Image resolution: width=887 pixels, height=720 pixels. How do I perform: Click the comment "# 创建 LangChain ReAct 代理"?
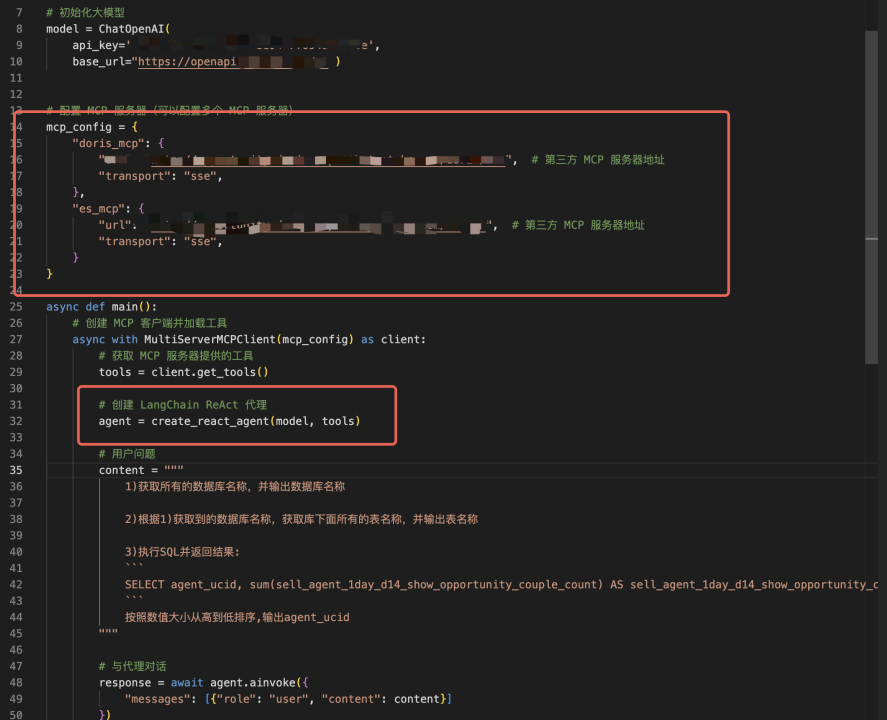tap(183, 405)
